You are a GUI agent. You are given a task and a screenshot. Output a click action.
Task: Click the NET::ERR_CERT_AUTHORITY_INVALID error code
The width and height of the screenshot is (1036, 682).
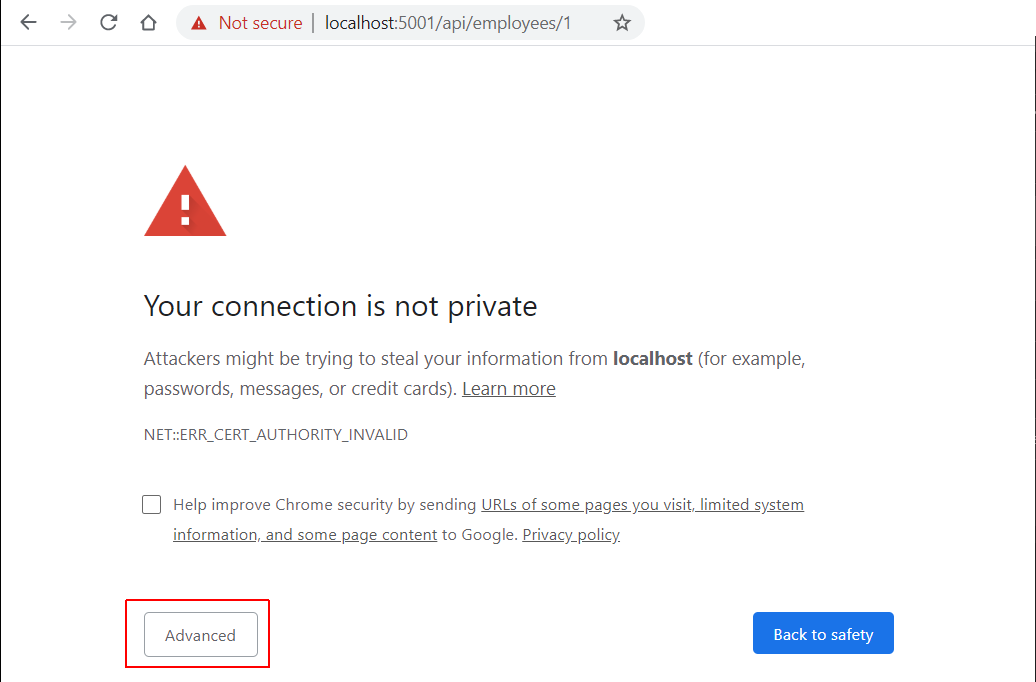276,435
